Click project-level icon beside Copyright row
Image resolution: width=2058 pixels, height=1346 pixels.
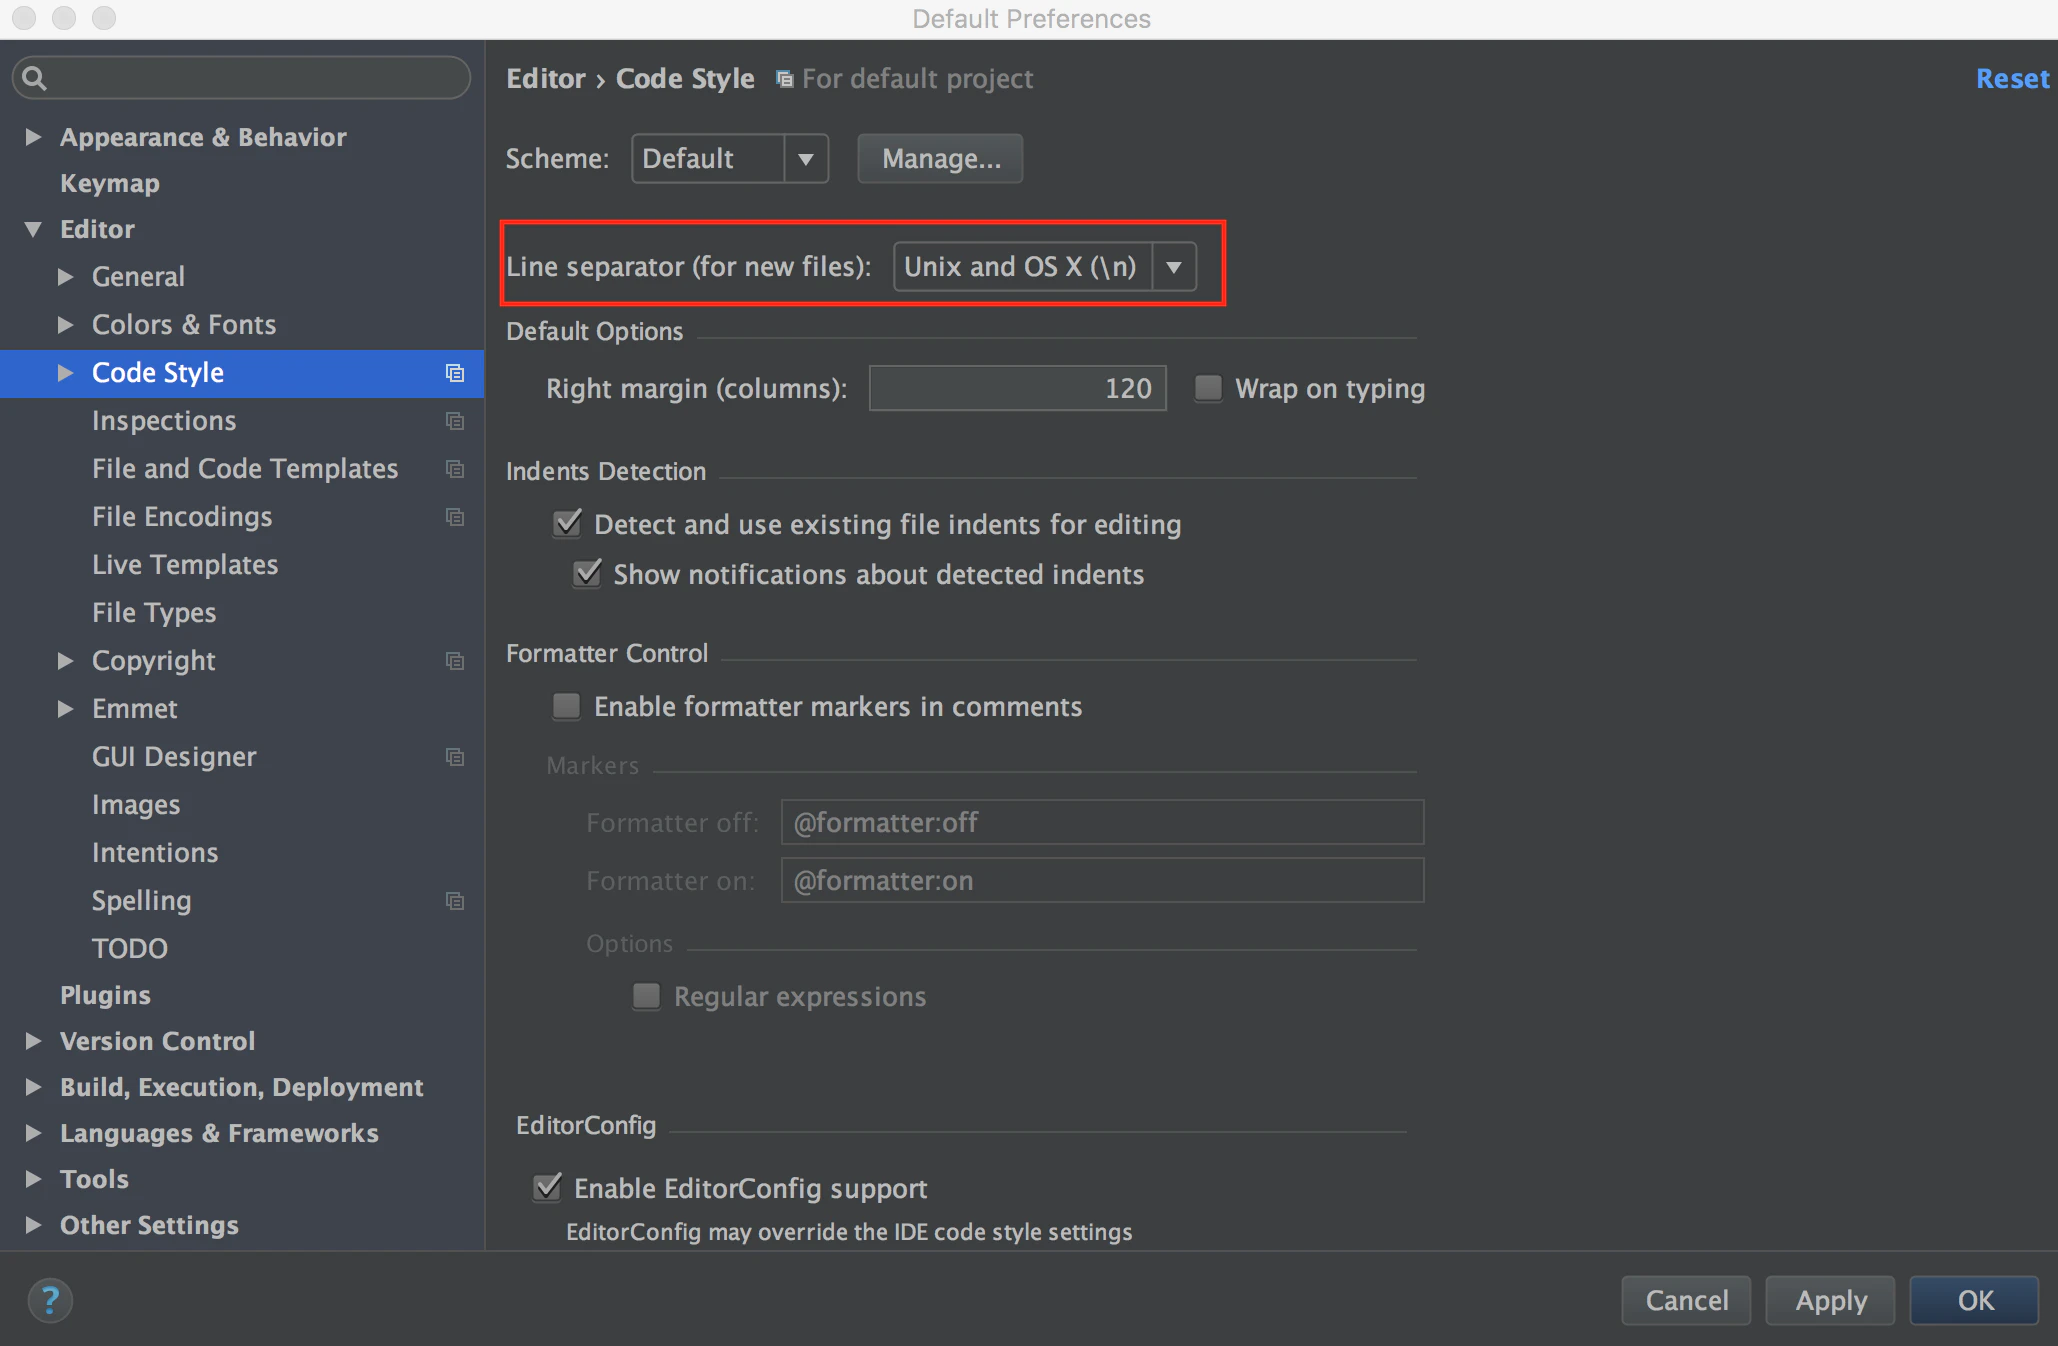click(454, 661)
